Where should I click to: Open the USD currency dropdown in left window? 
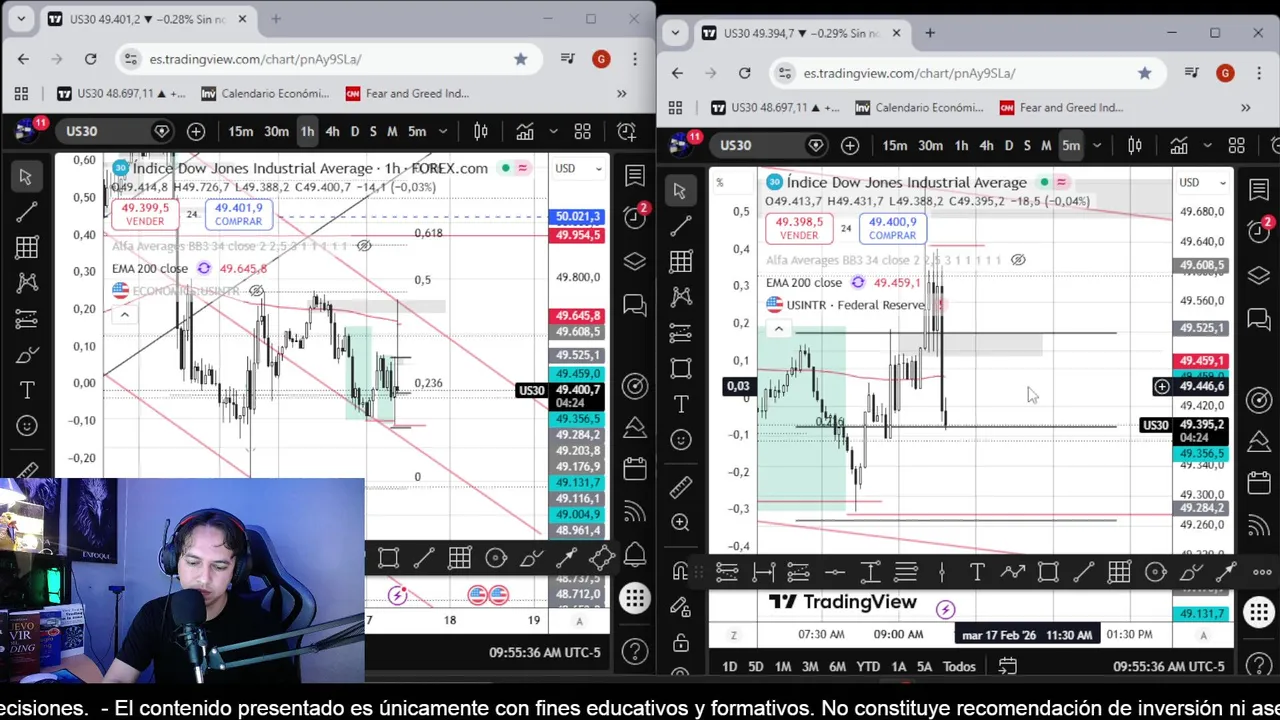579,168
